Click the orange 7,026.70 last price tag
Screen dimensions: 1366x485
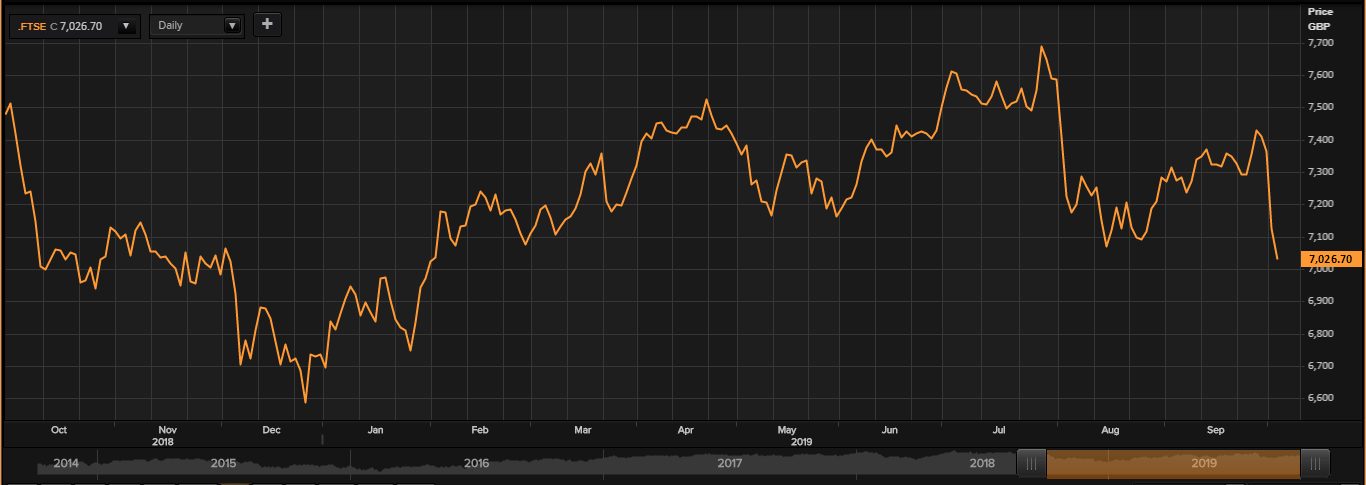click(1330, 259)
